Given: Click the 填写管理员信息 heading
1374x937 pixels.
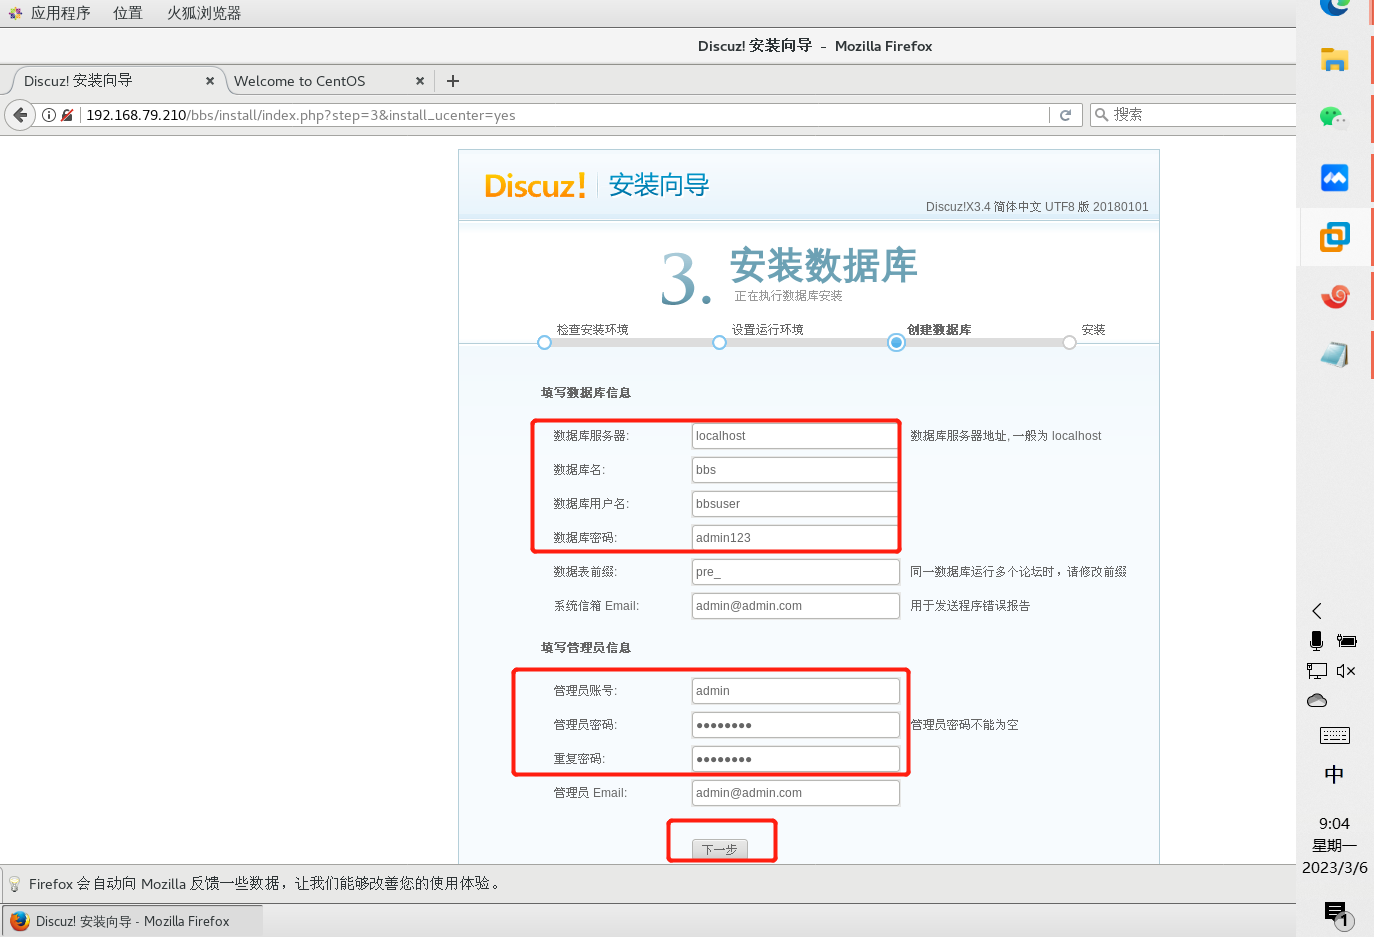Looking at the screenshot, I should click(586, 648).
